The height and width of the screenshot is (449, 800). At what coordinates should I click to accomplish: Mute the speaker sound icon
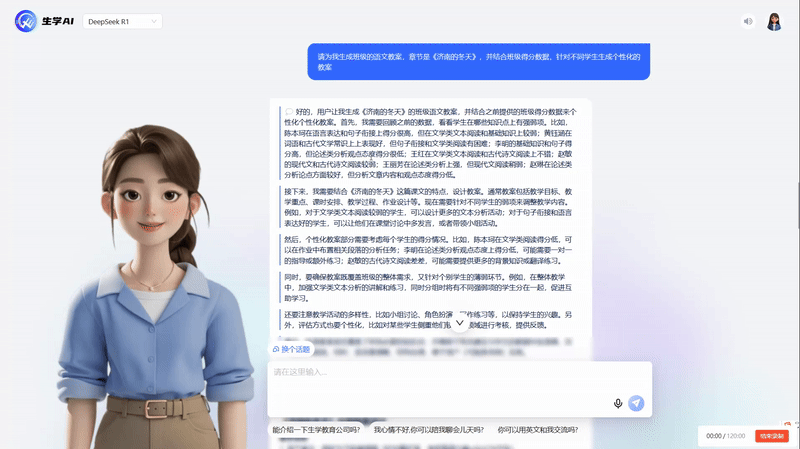(x=747, y=21)
